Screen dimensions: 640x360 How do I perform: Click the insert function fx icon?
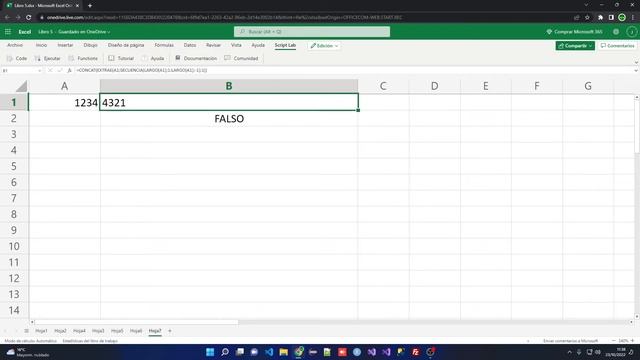tap(69, 71)
